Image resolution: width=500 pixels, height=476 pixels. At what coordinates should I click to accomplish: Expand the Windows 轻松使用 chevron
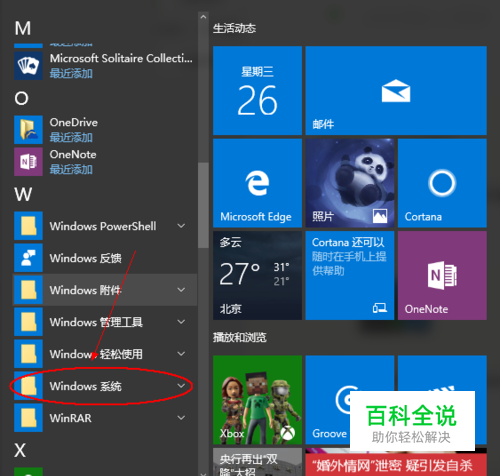[x=181, y=354]
